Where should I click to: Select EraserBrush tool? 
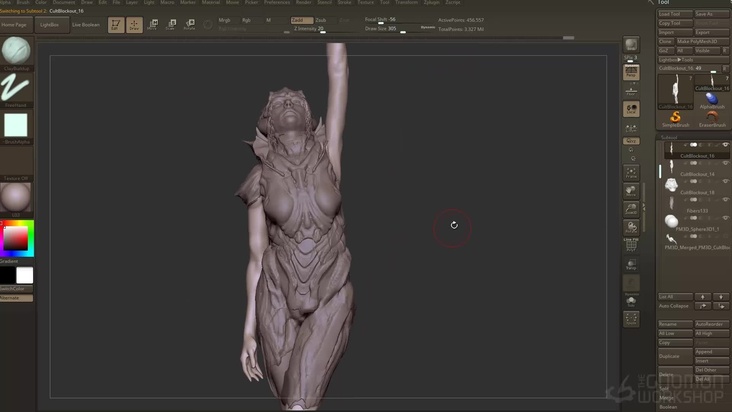click(x=712, y=119)
